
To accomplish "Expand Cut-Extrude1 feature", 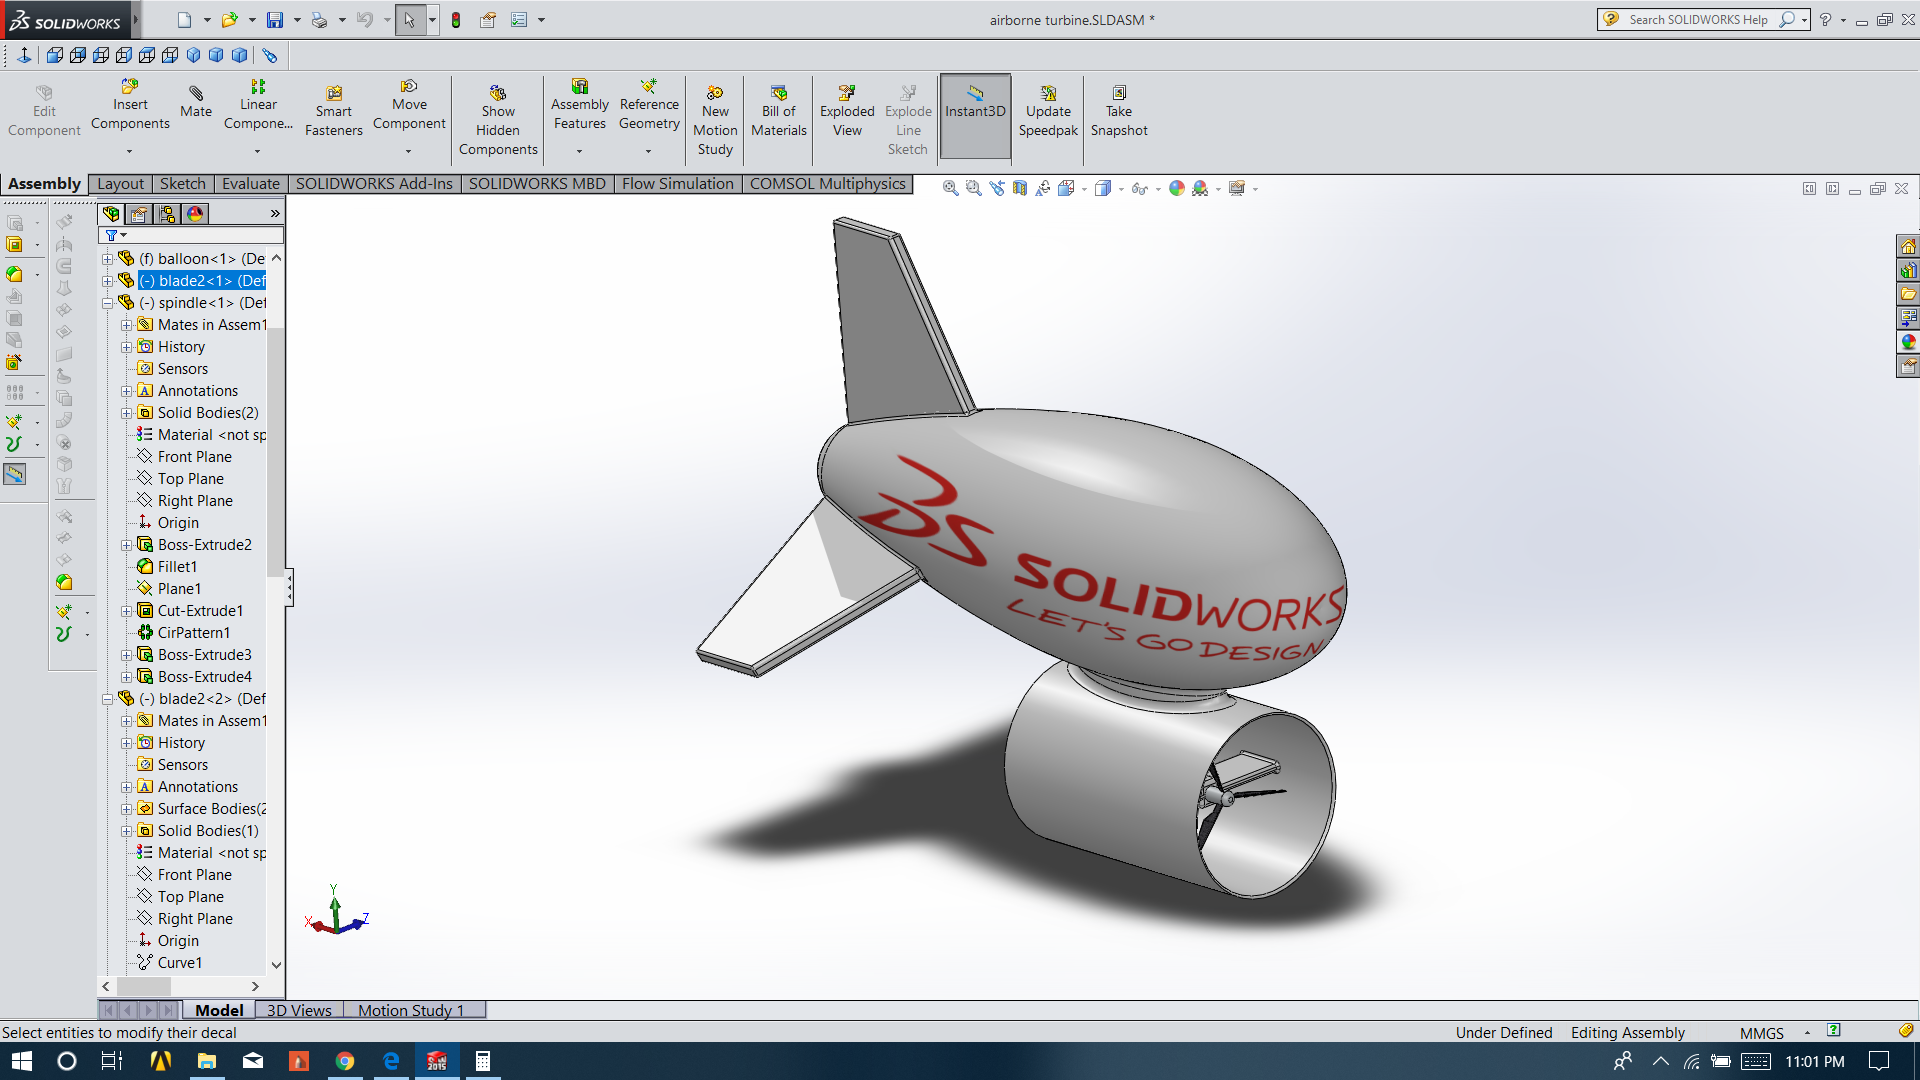I will [127, 611].
